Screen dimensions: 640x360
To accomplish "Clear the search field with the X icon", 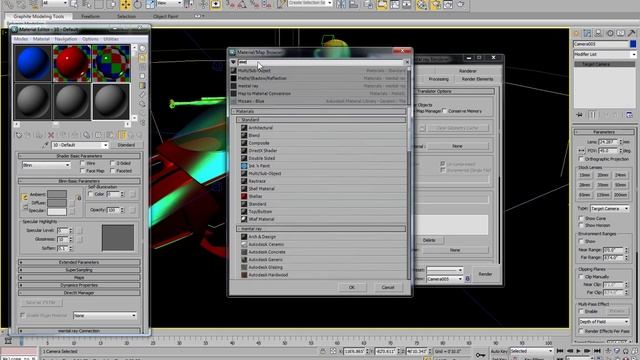I will click(407, 62).
